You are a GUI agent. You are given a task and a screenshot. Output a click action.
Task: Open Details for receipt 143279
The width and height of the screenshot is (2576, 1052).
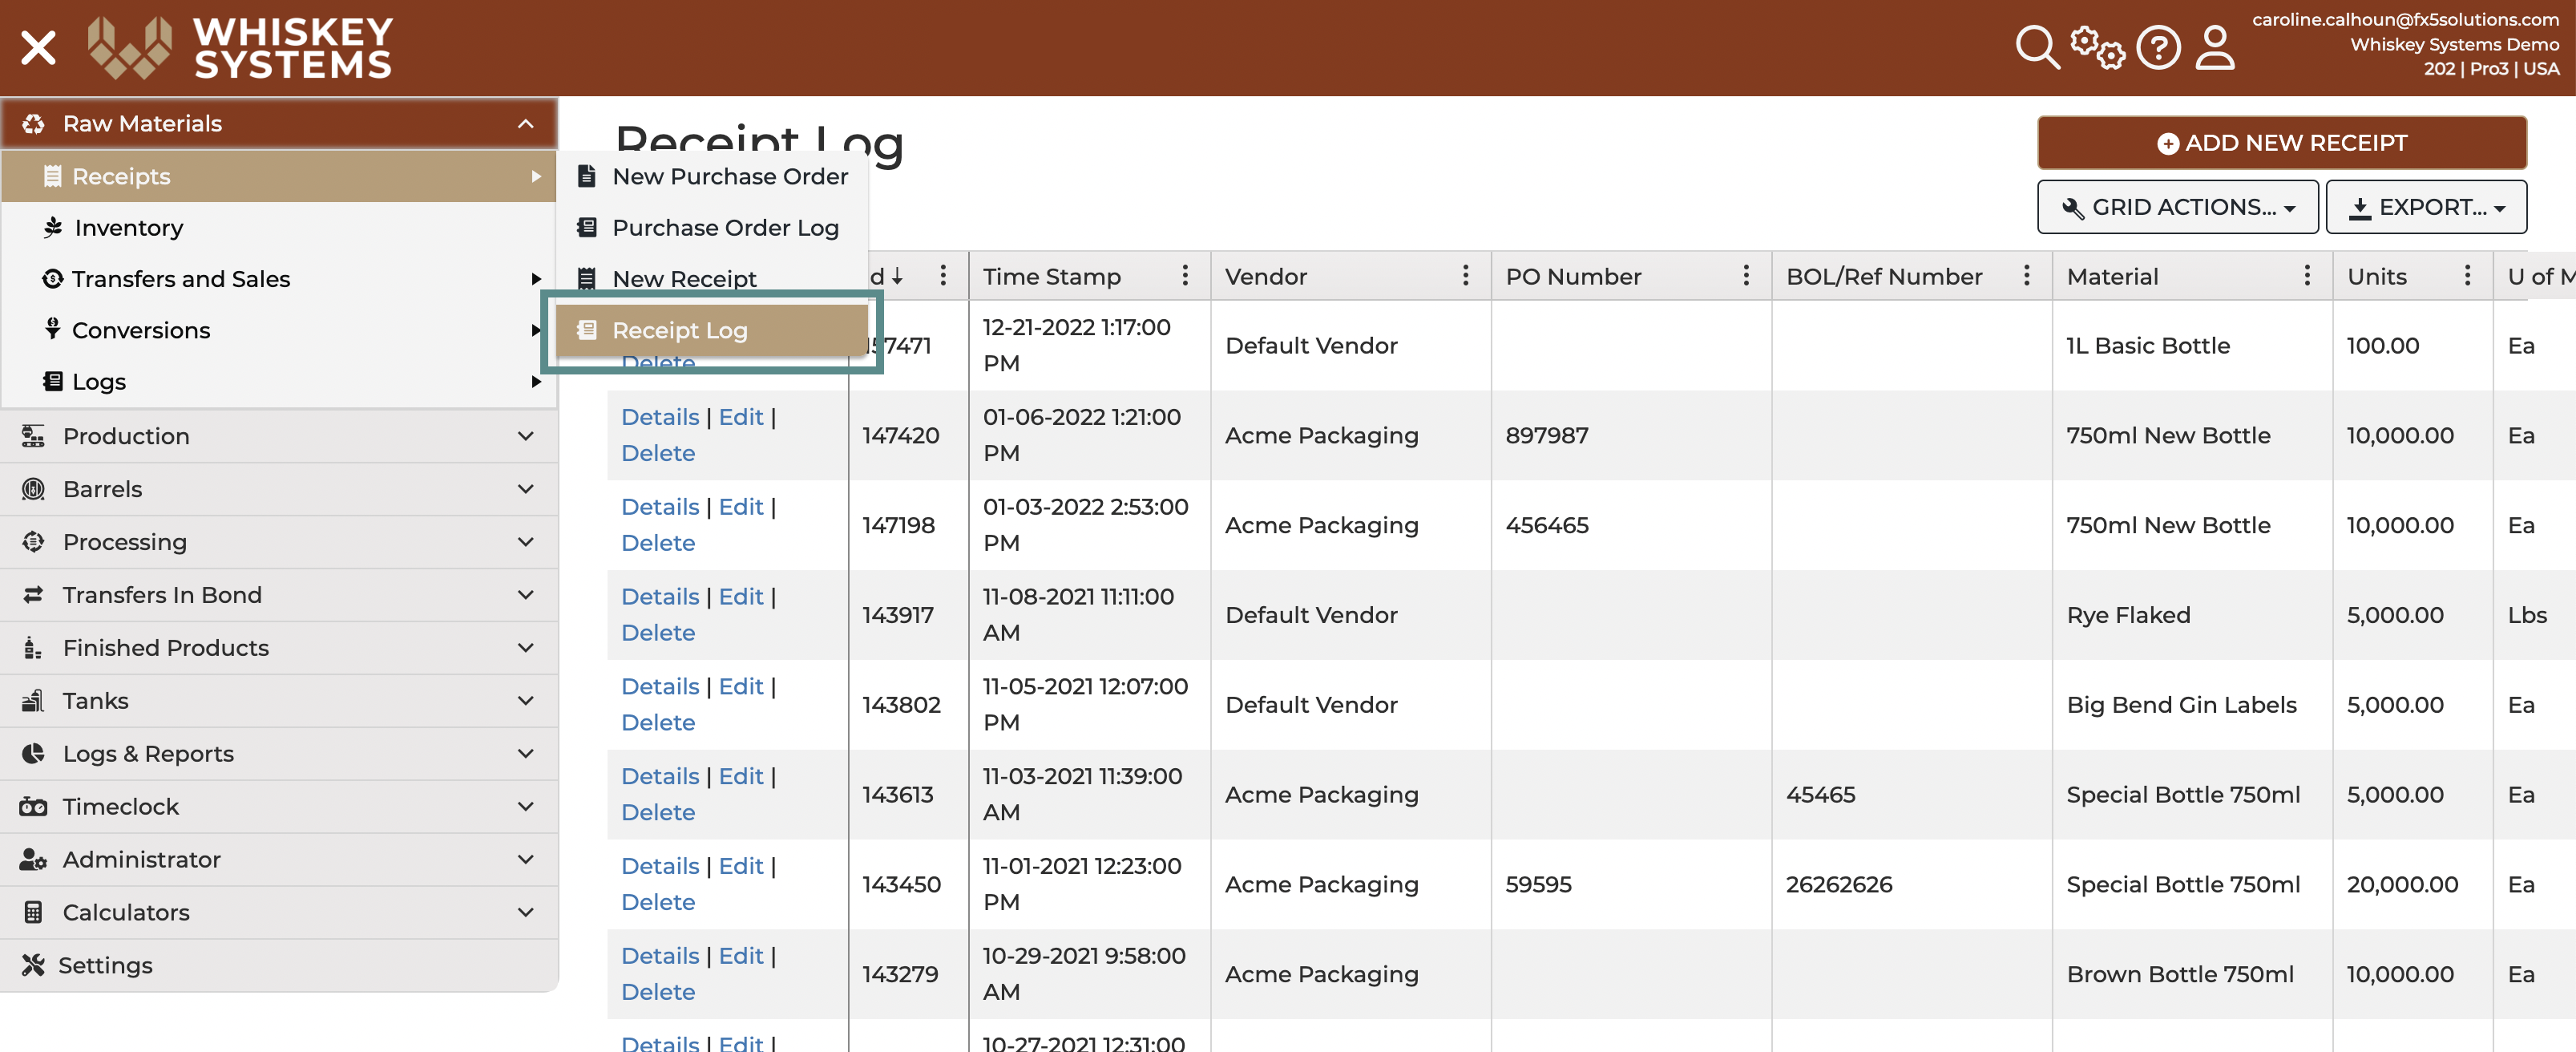click(660, 956)
